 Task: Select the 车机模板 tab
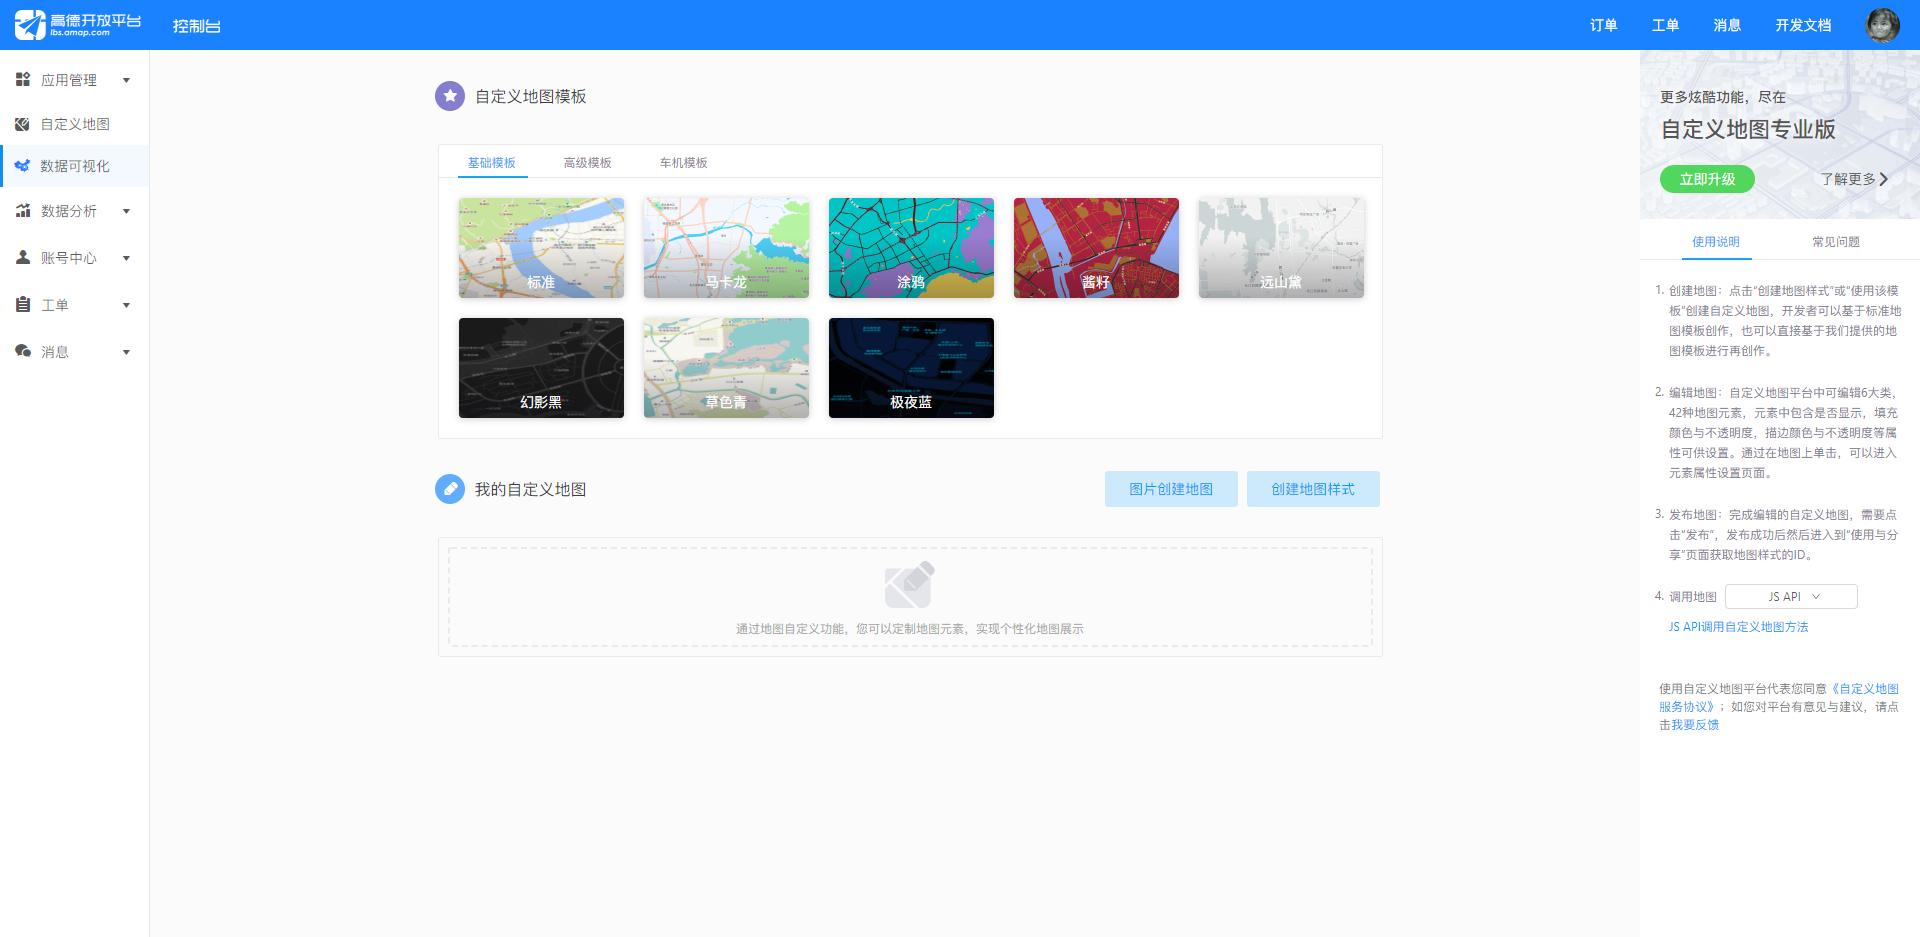pyautogui.click(x=681, y=161)
